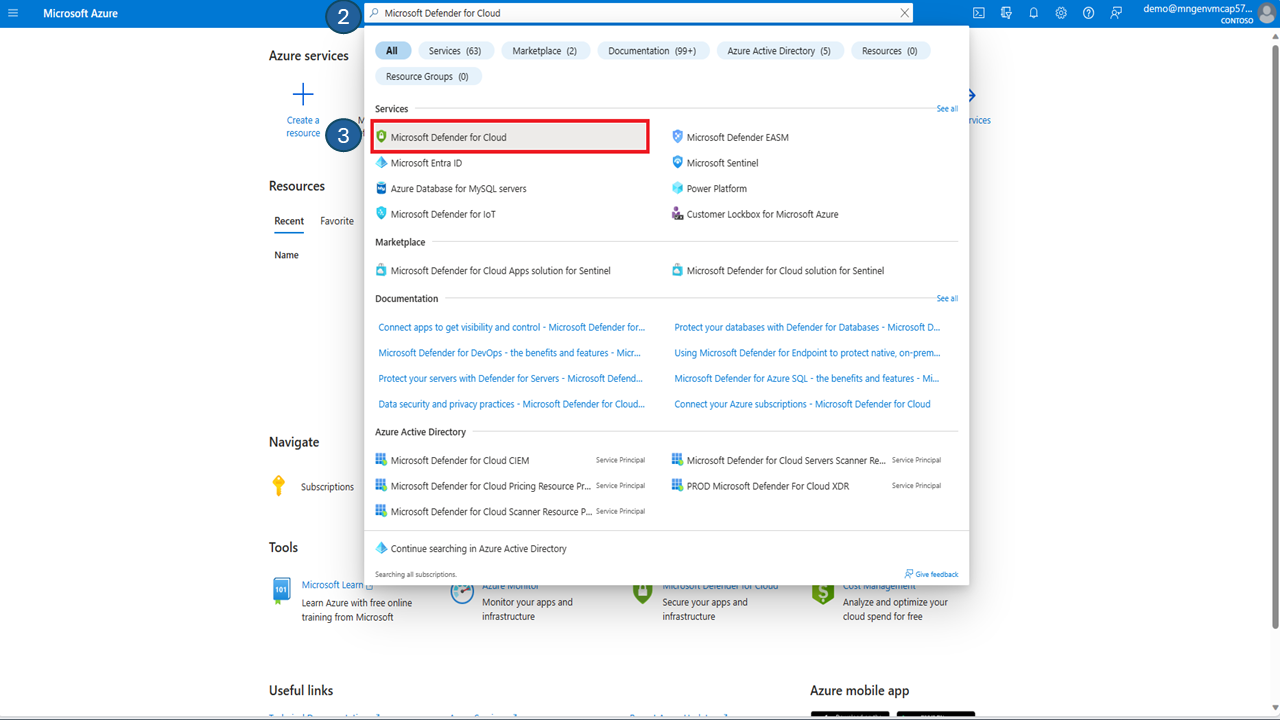Filter results by Marketplace (2)
The image size is (1280, 720).
tap(544, 51)
